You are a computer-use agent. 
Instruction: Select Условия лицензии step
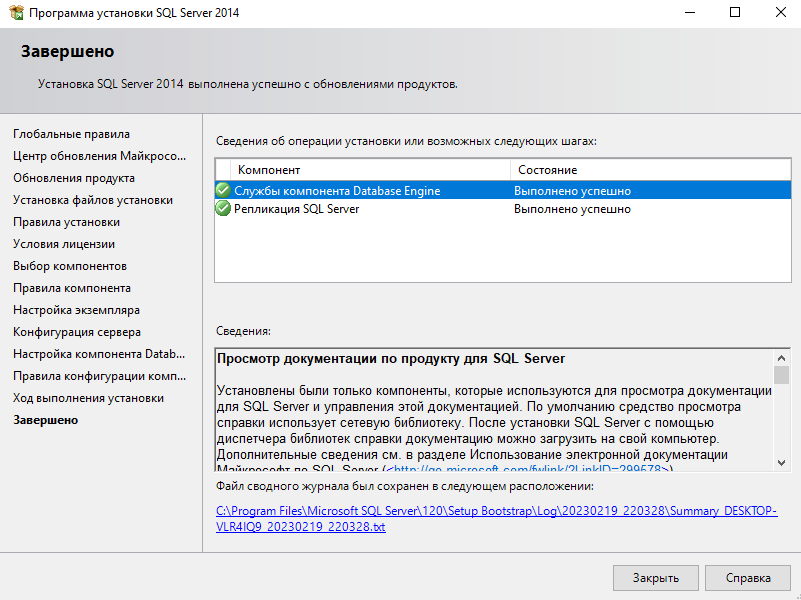pos(64,244)
